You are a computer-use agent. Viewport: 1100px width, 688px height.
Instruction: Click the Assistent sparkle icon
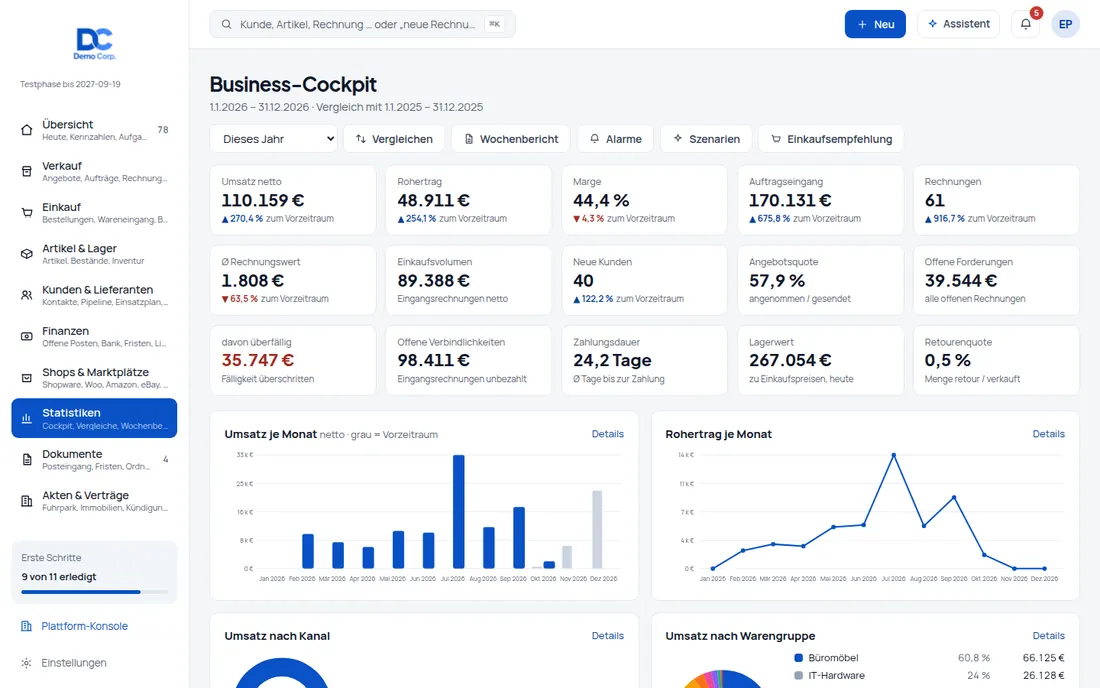pyautogui.click(x=932, y=24)
